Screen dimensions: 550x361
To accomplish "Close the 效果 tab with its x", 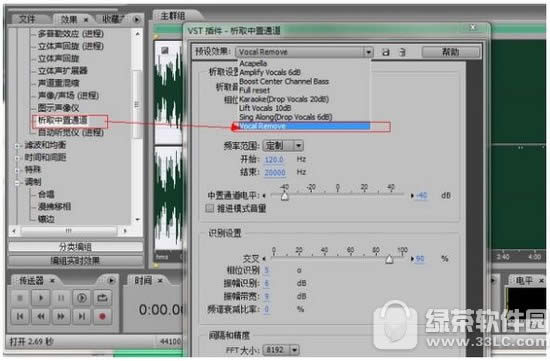I will click(86, 20).
